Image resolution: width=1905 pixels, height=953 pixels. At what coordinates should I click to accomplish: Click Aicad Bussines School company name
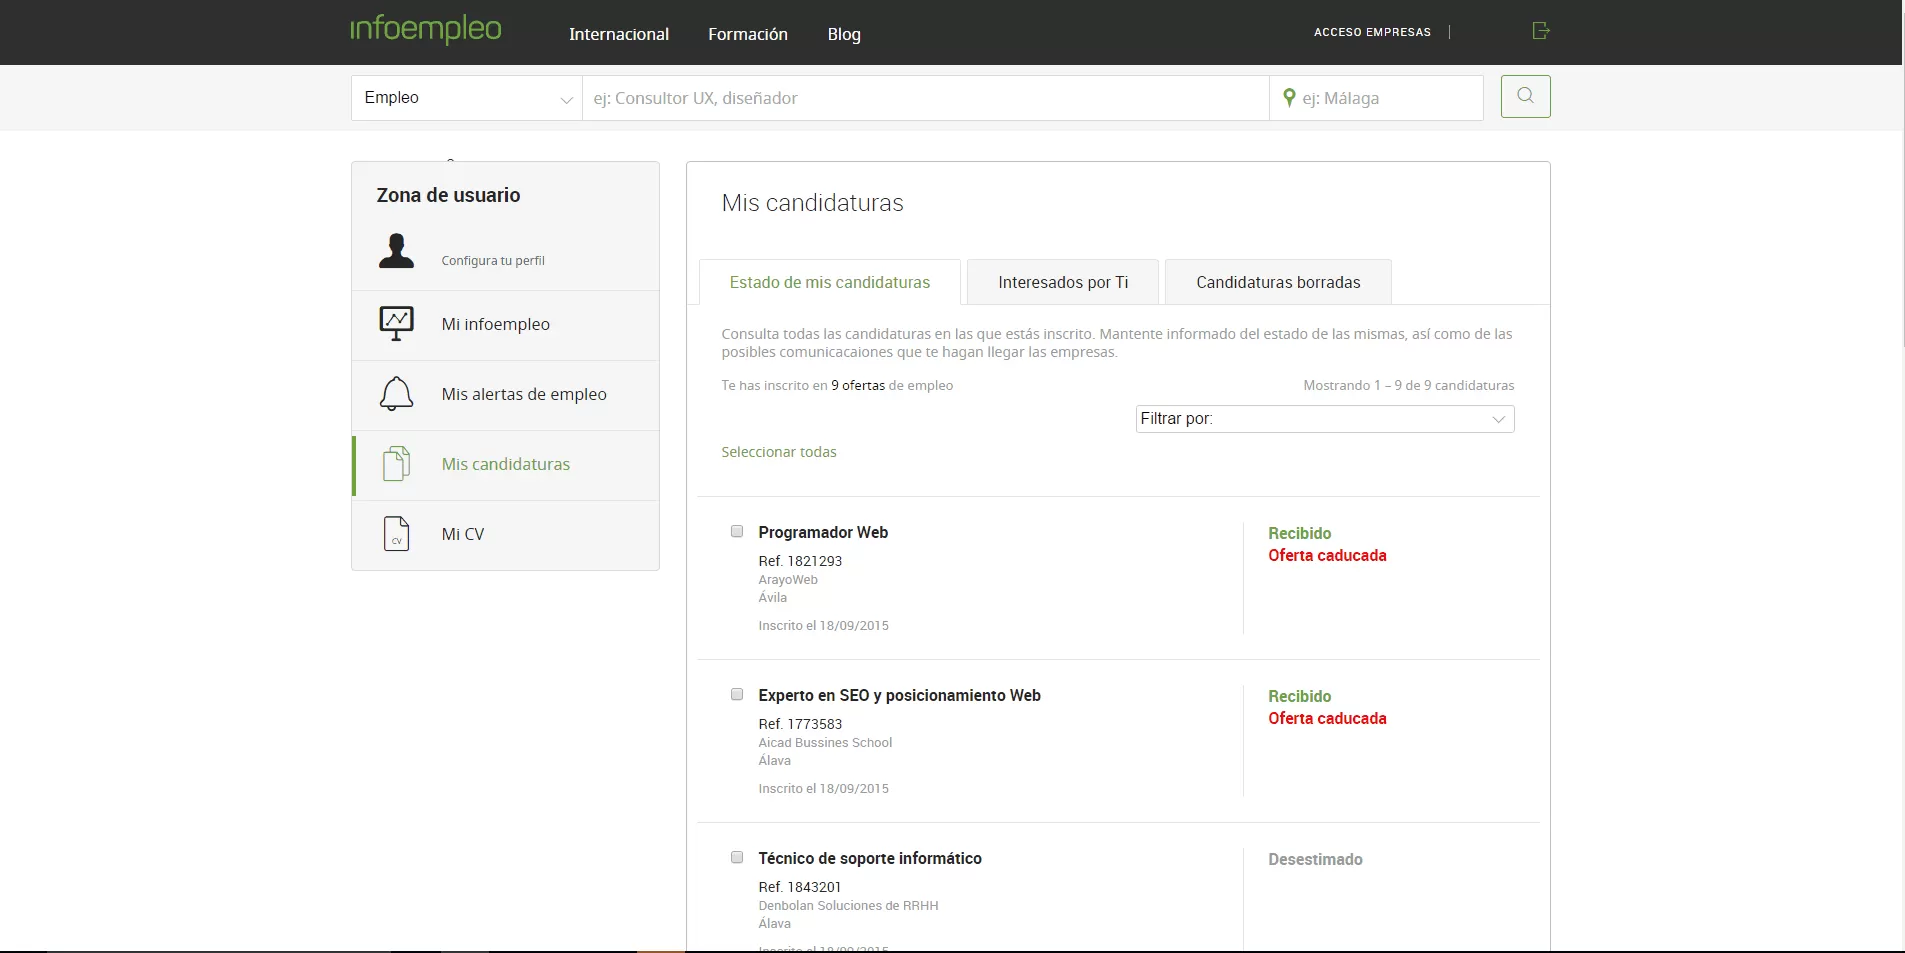825,743
